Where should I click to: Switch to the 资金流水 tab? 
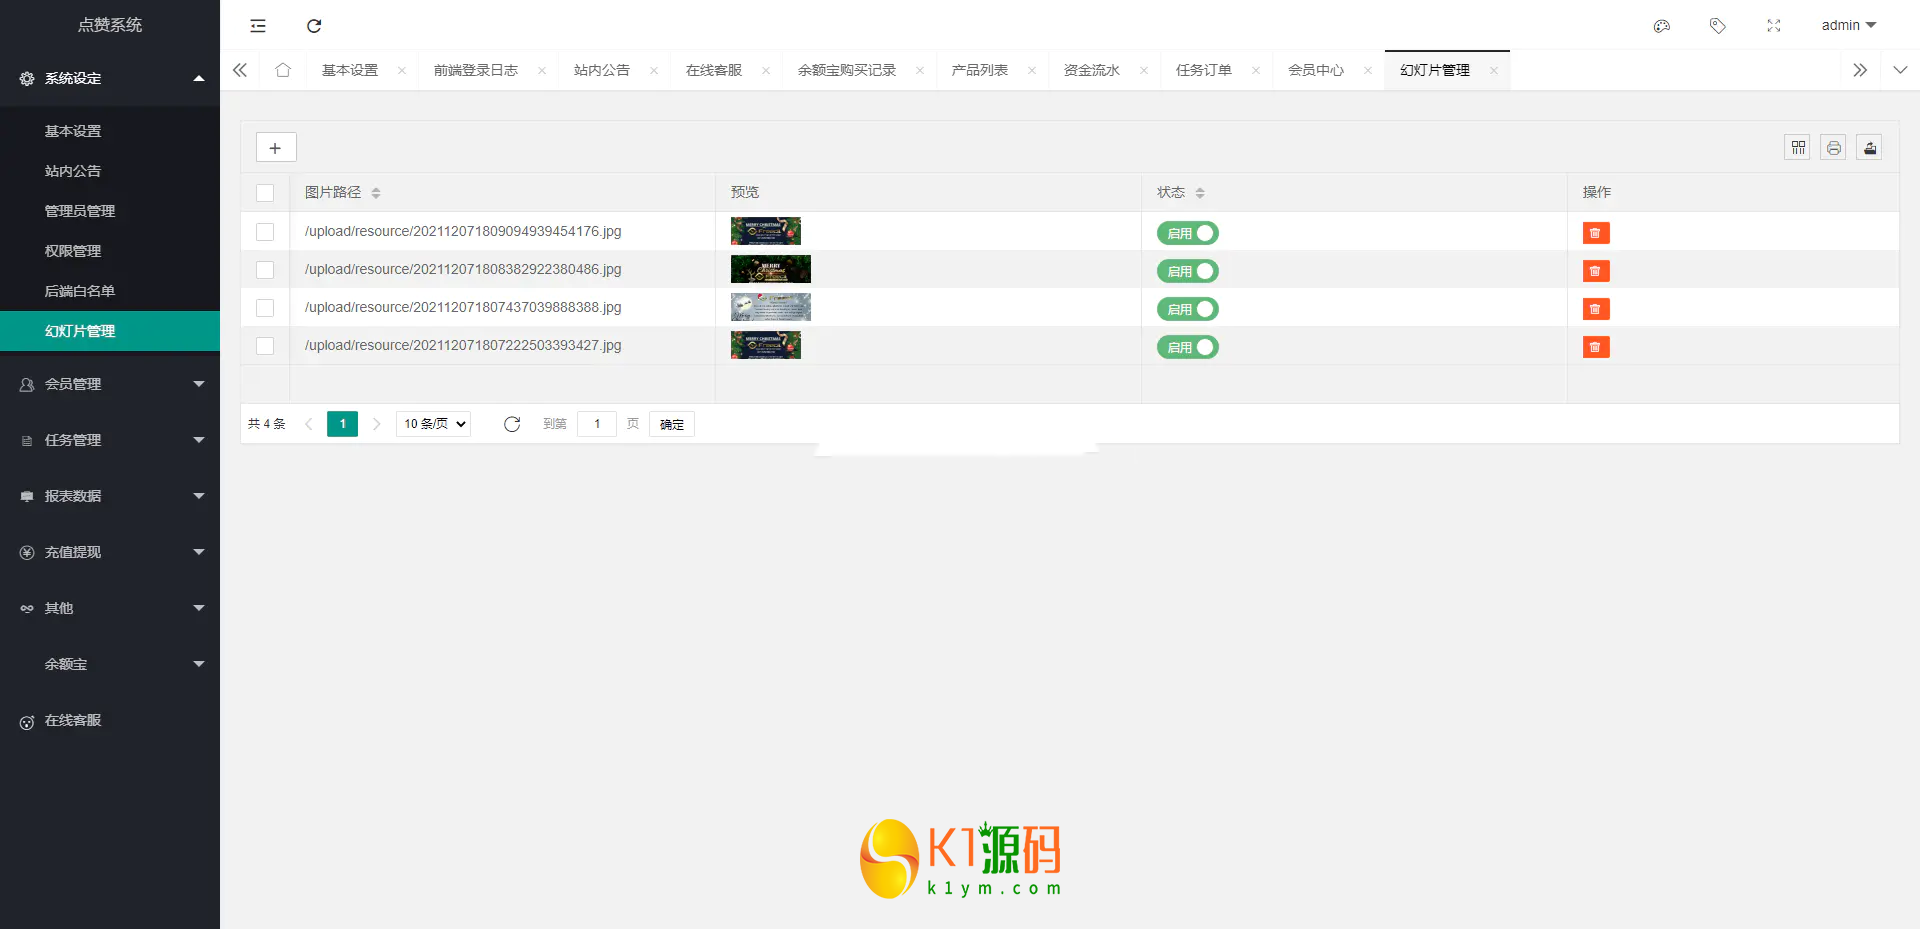click(x=1092, y=70)
